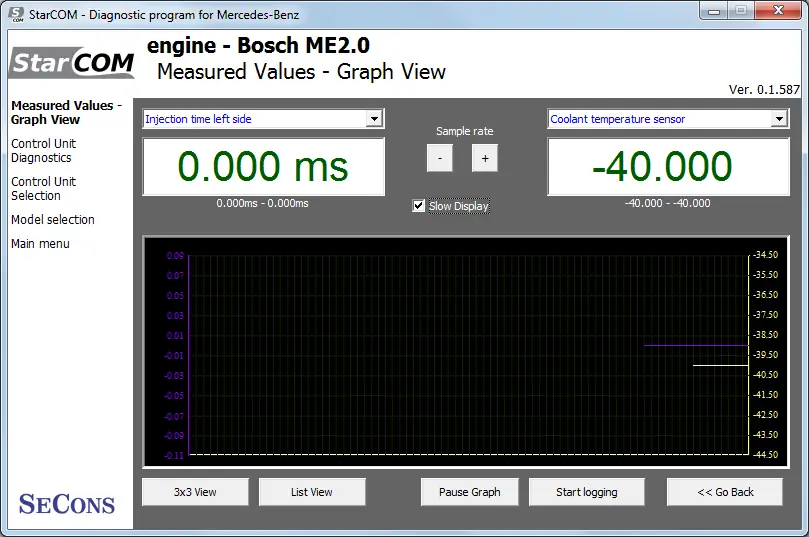Return to Main menu

coord(40,244)
